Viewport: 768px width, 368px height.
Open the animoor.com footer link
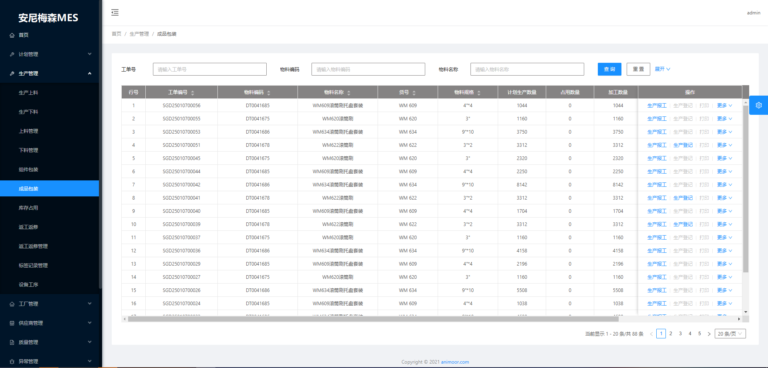(x=455, y=362)
